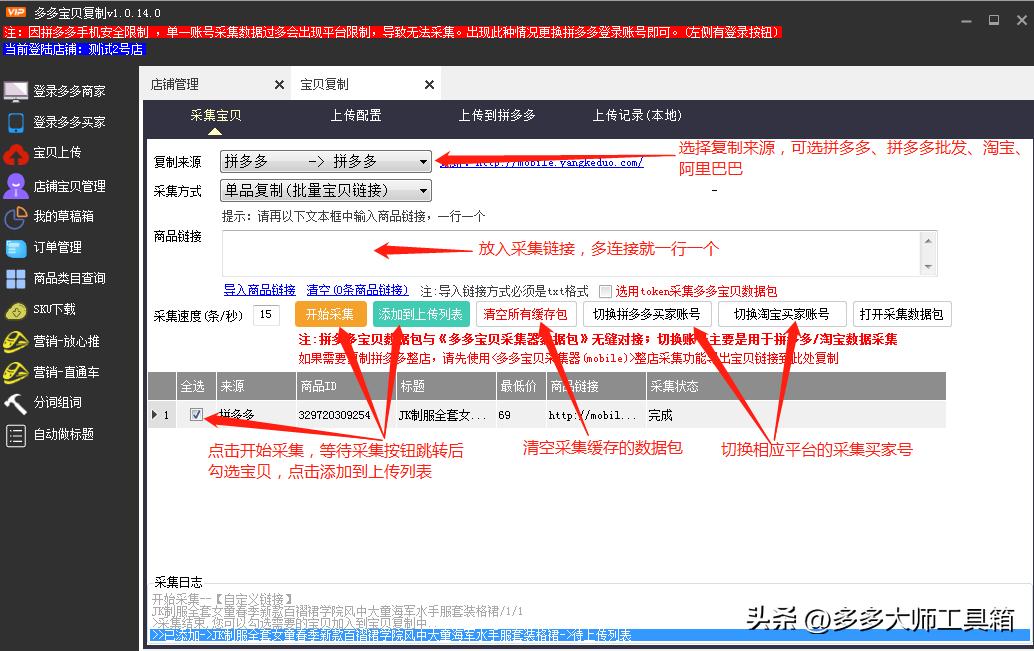
Task: Click the 导入商品链接 link
Action: (x=261, y=290)
